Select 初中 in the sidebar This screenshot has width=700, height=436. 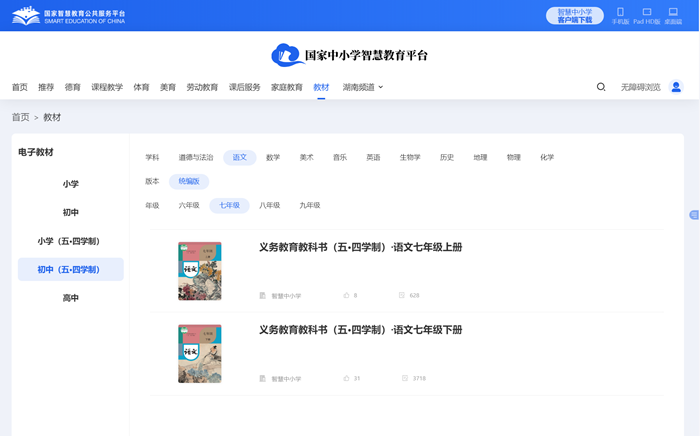click(x=71, y=212)
